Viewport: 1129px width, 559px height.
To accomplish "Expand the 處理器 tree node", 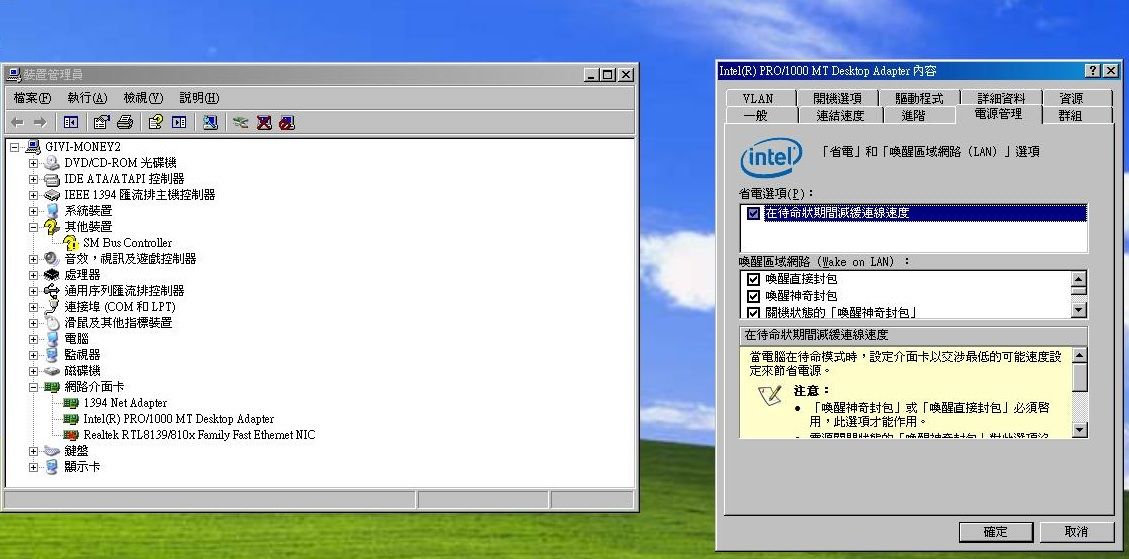I will (x=33, y=274).
